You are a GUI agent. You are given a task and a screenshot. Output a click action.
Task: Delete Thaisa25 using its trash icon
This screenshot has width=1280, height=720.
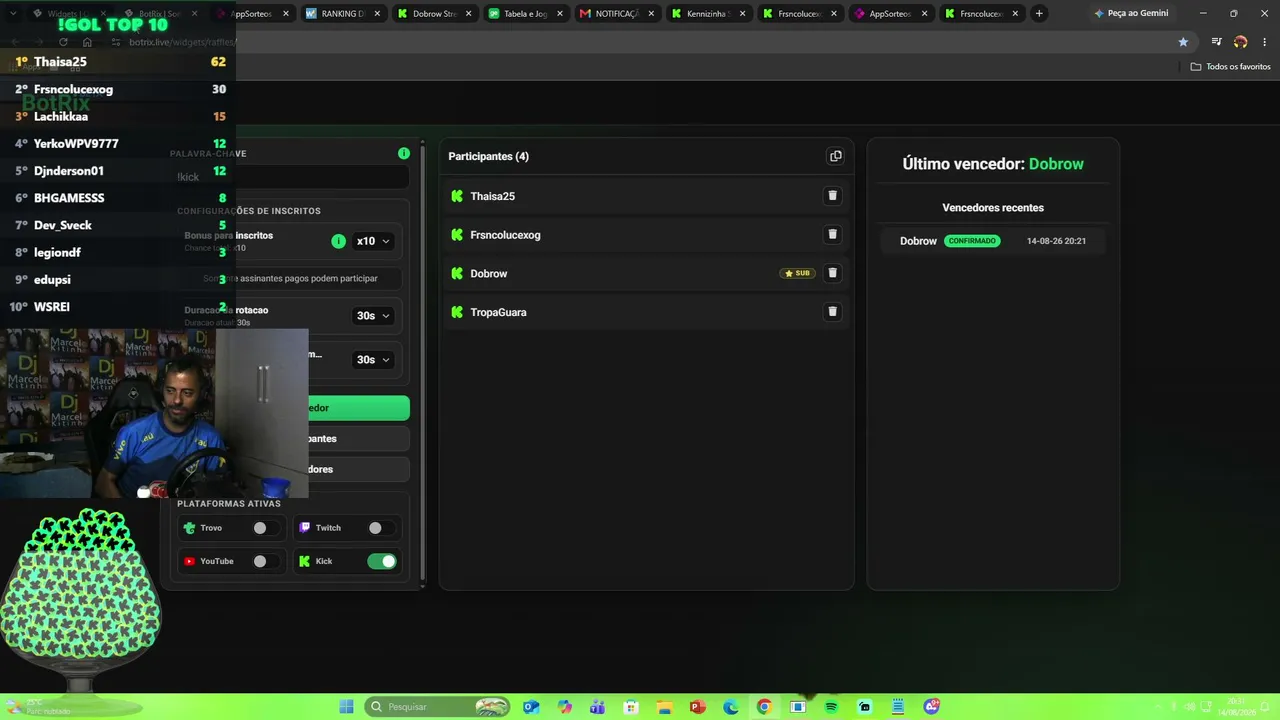(832, 196)
